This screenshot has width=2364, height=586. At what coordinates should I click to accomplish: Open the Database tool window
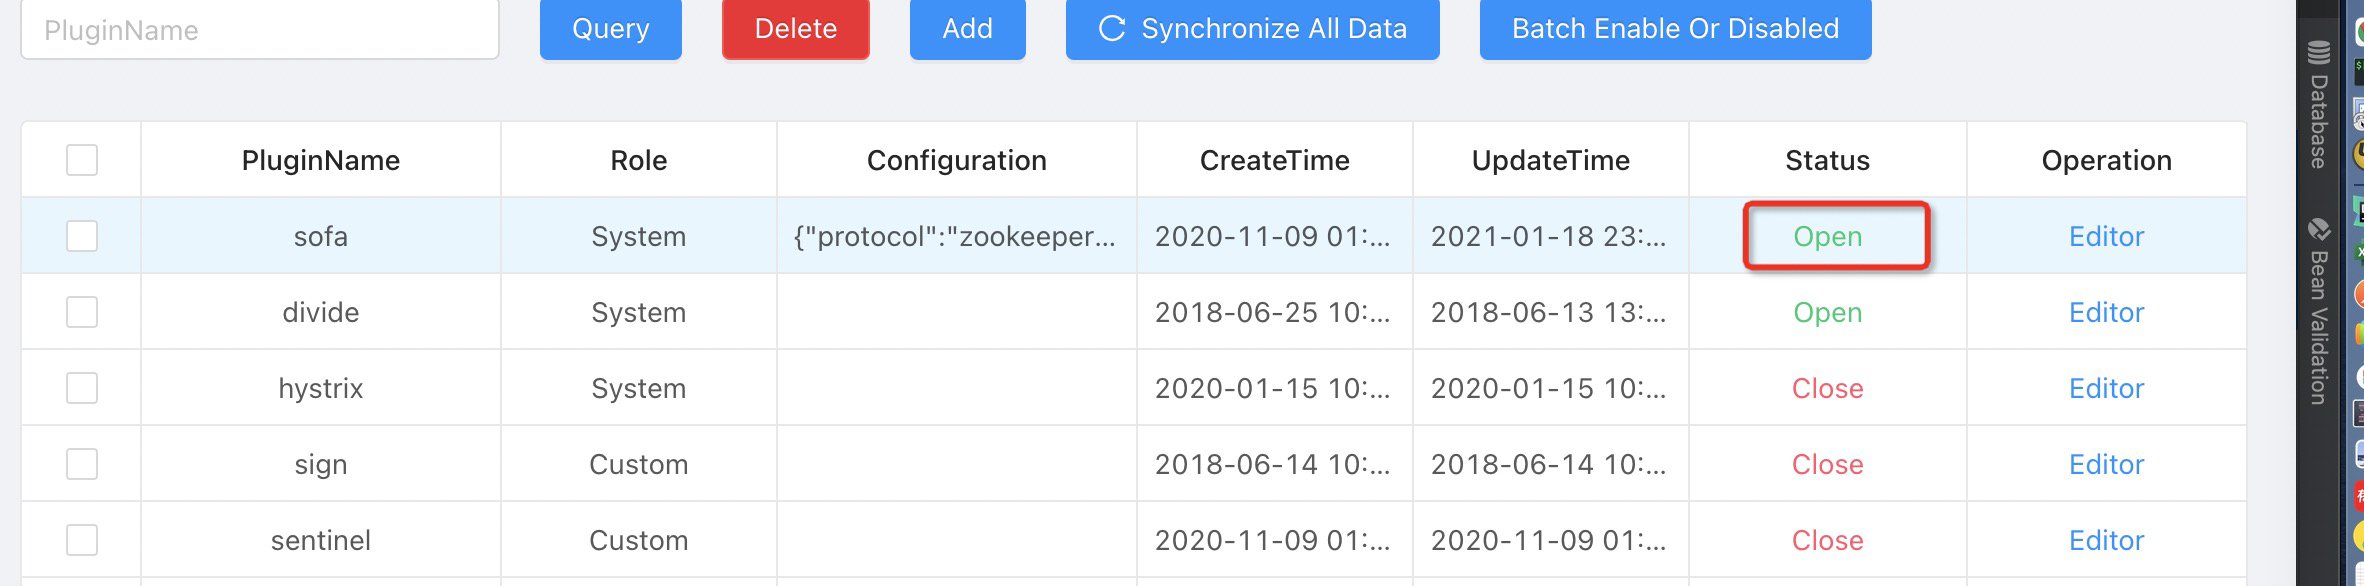click(x=2318, y=105)
